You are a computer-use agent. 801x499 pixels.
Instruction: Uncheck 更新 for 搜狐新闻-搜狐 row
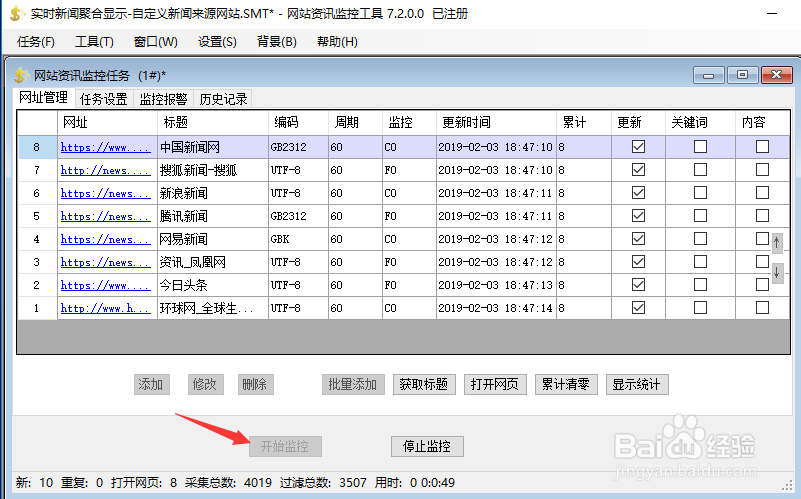pos(638,170)
